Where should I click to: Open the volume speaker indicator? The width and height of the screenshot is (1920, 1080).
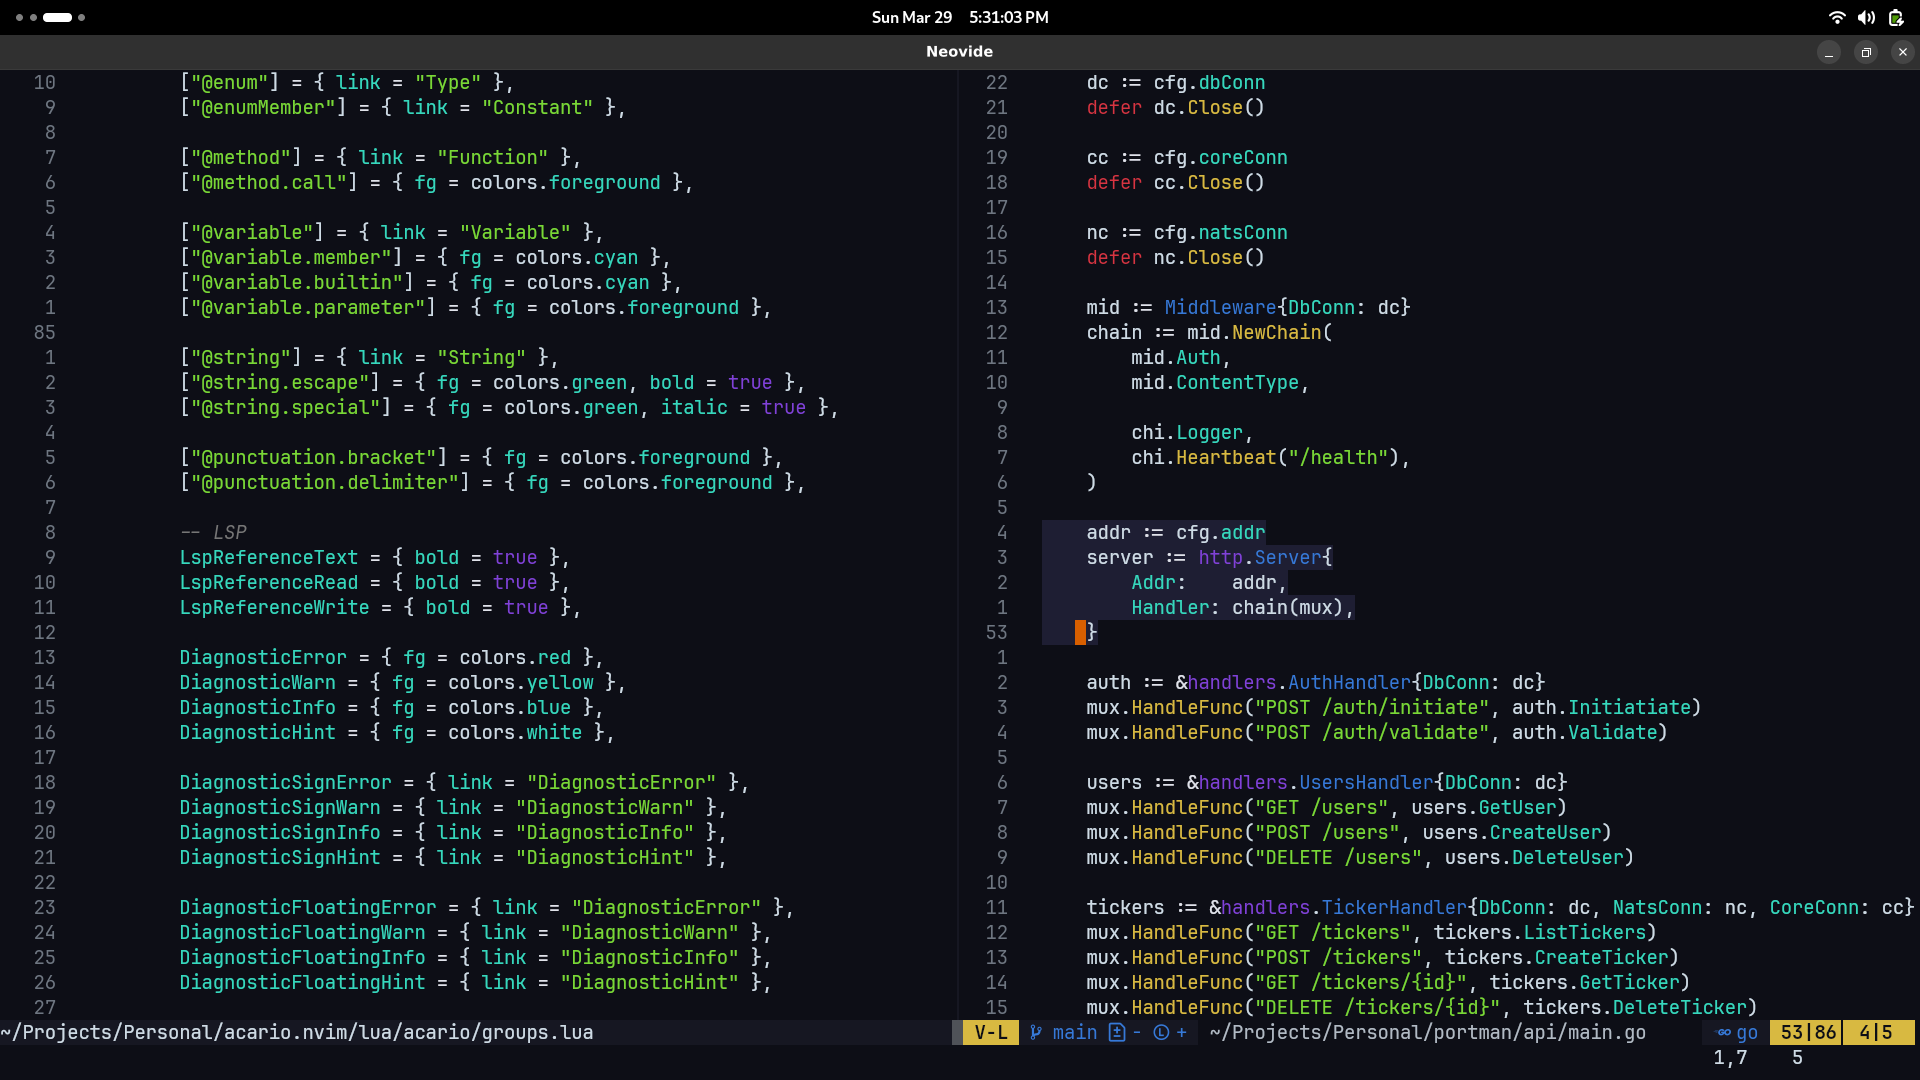point(1866,17)
